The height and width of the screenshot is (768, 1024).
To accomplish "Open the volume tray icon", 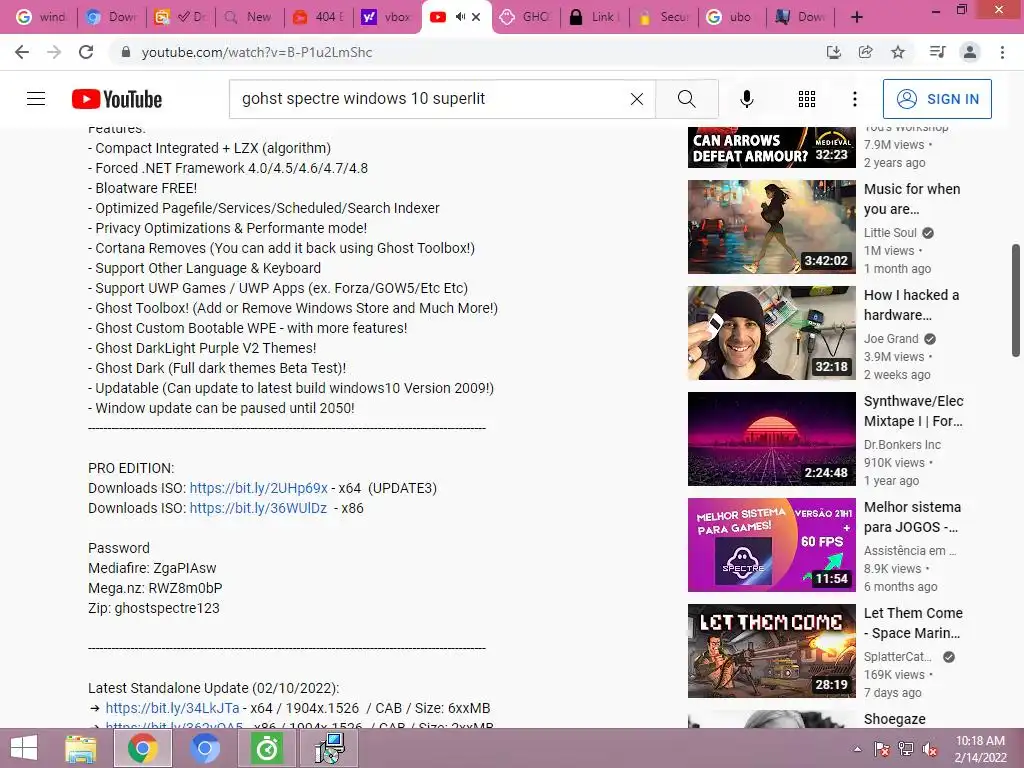I will pos(929,749).
